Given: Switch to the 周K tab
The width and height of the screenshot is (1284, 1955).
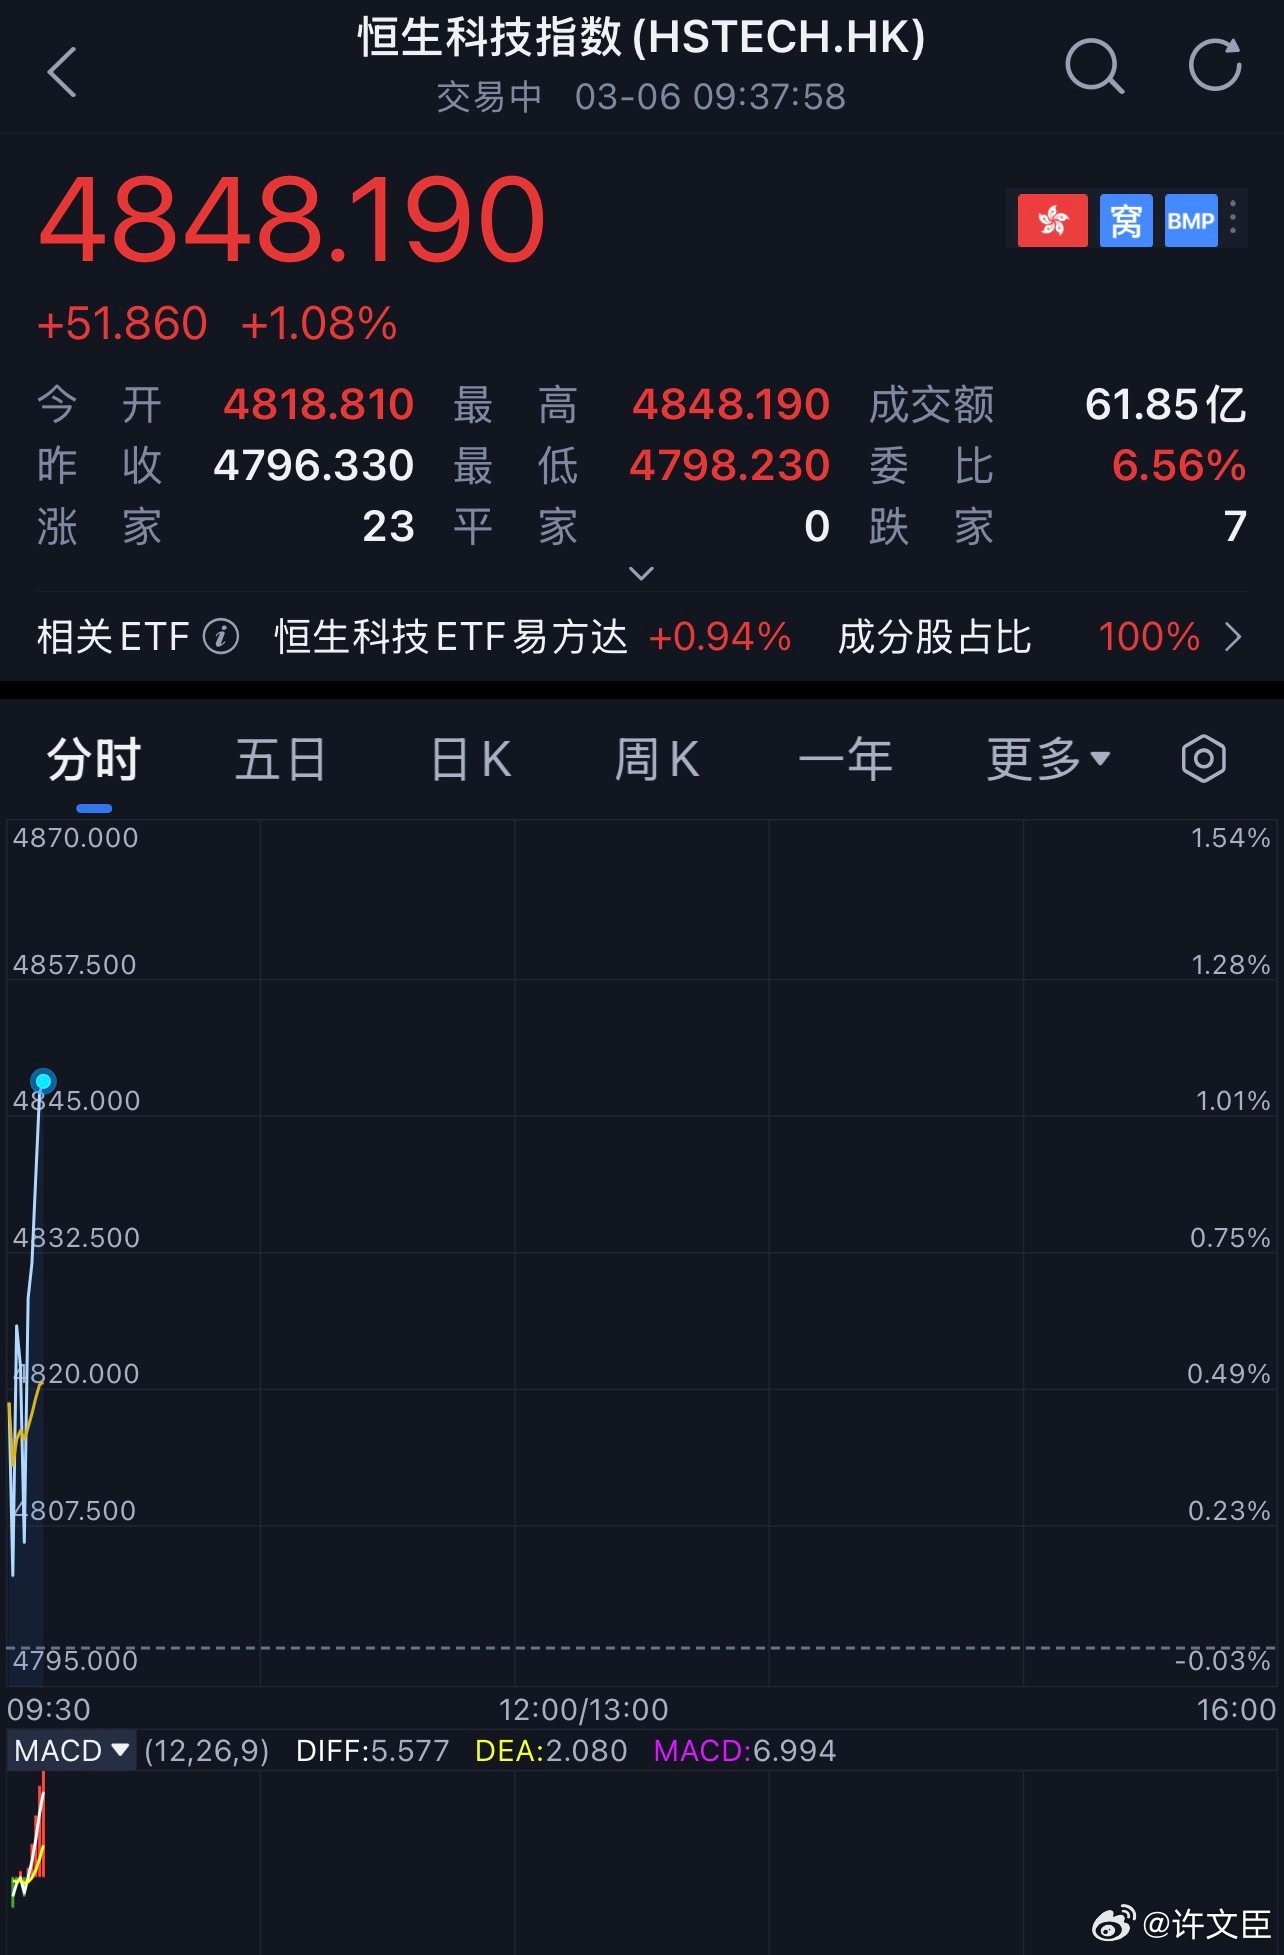Looking at the screenshot, I should point(656,759).
